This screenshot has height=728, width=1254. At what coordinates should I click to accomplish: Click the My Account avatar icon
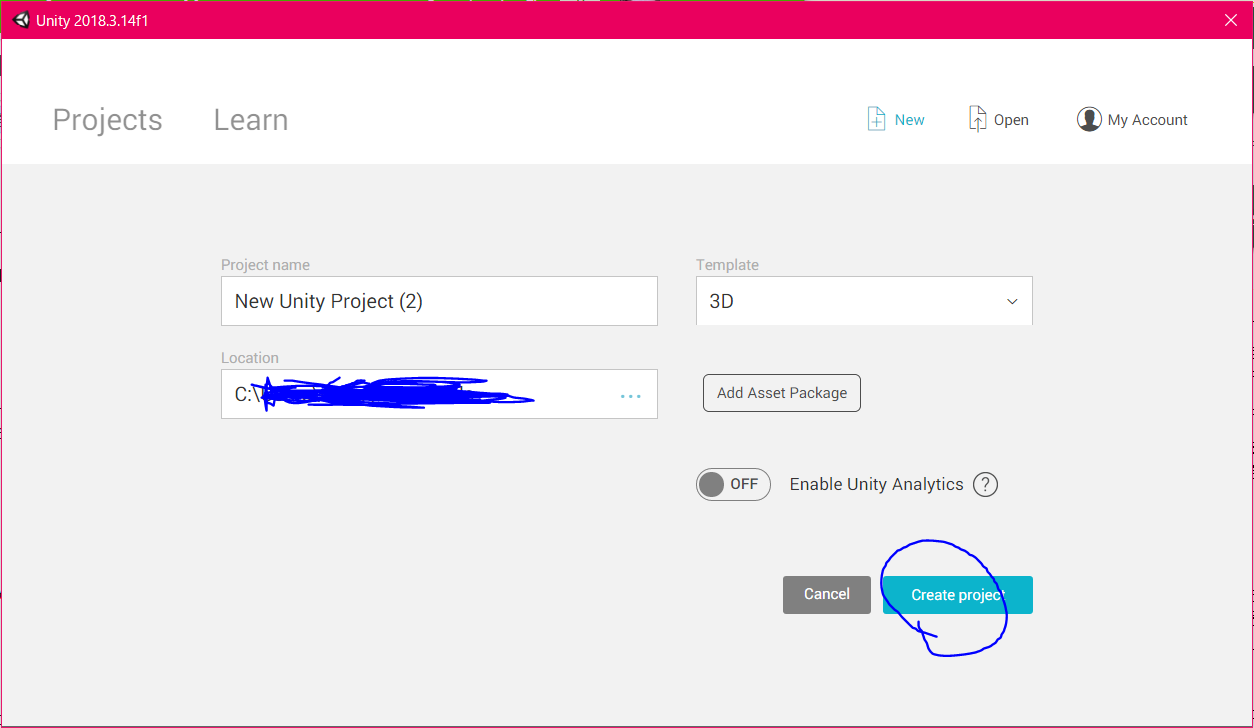pos(1089,120)
